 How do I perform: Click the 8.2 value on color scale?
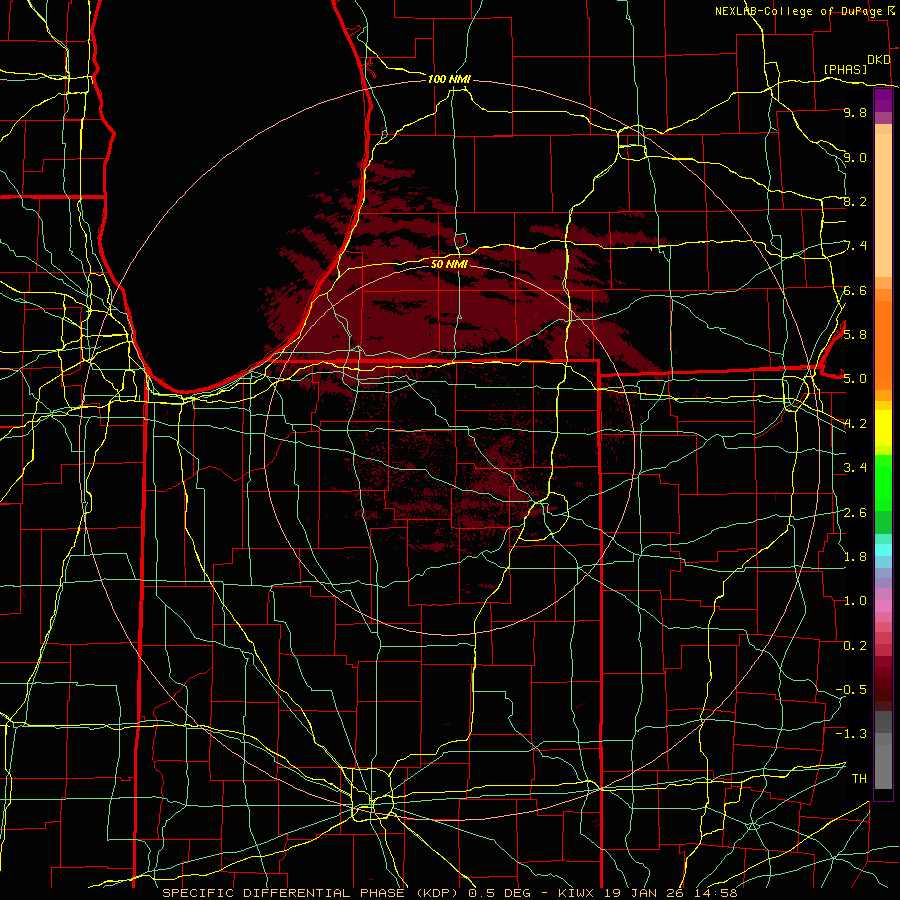855,201
